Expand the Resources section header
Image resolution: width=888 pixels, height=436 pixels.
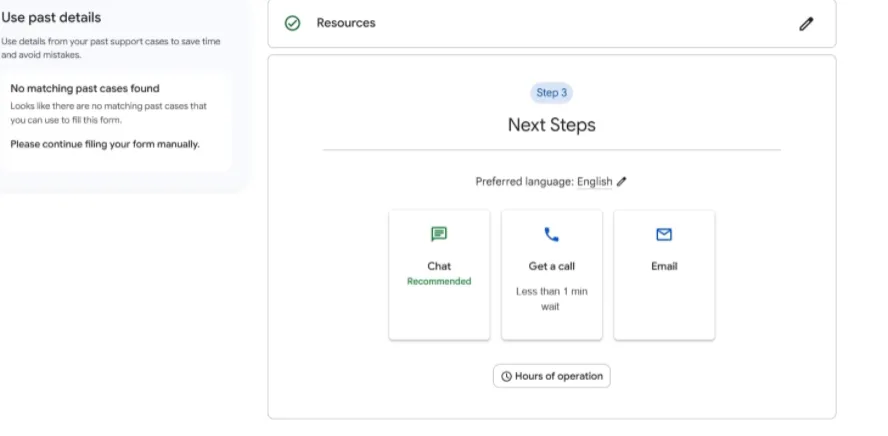click(552, 23)
